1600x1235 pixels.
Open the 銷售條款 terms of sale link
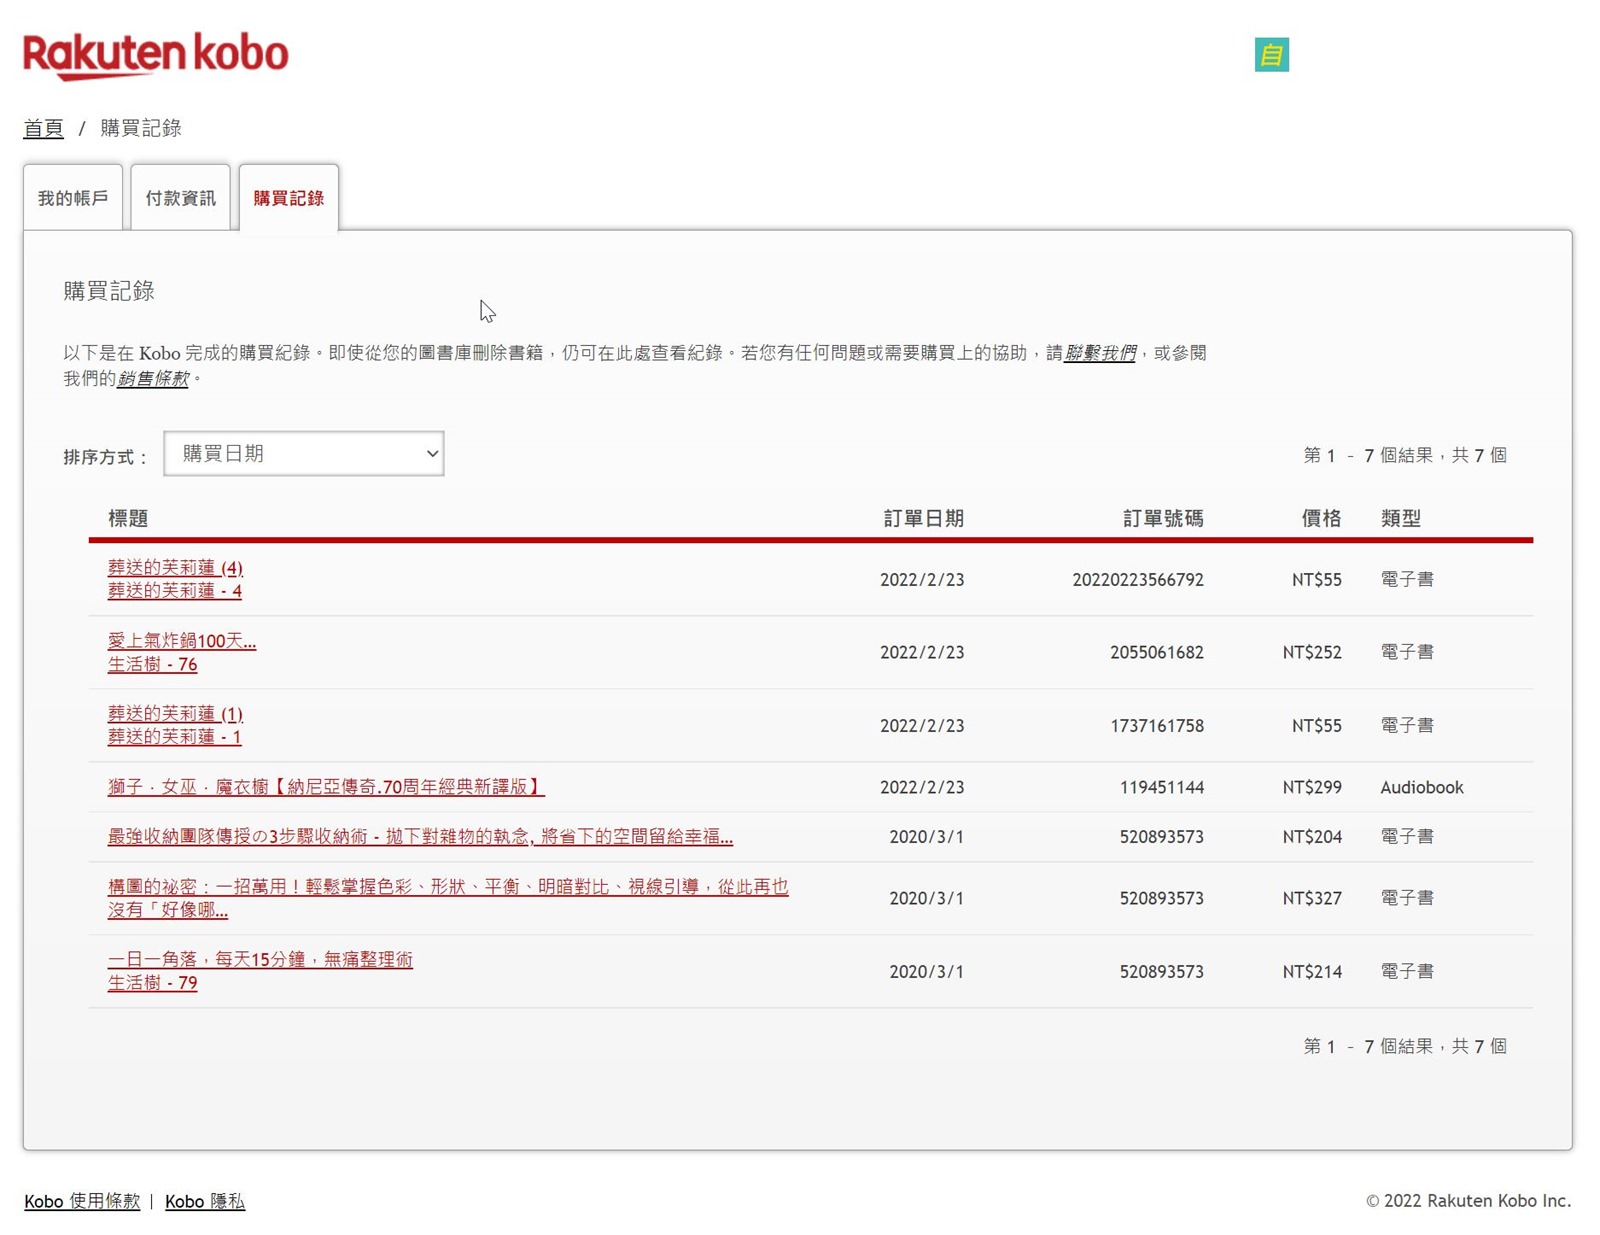152,379
